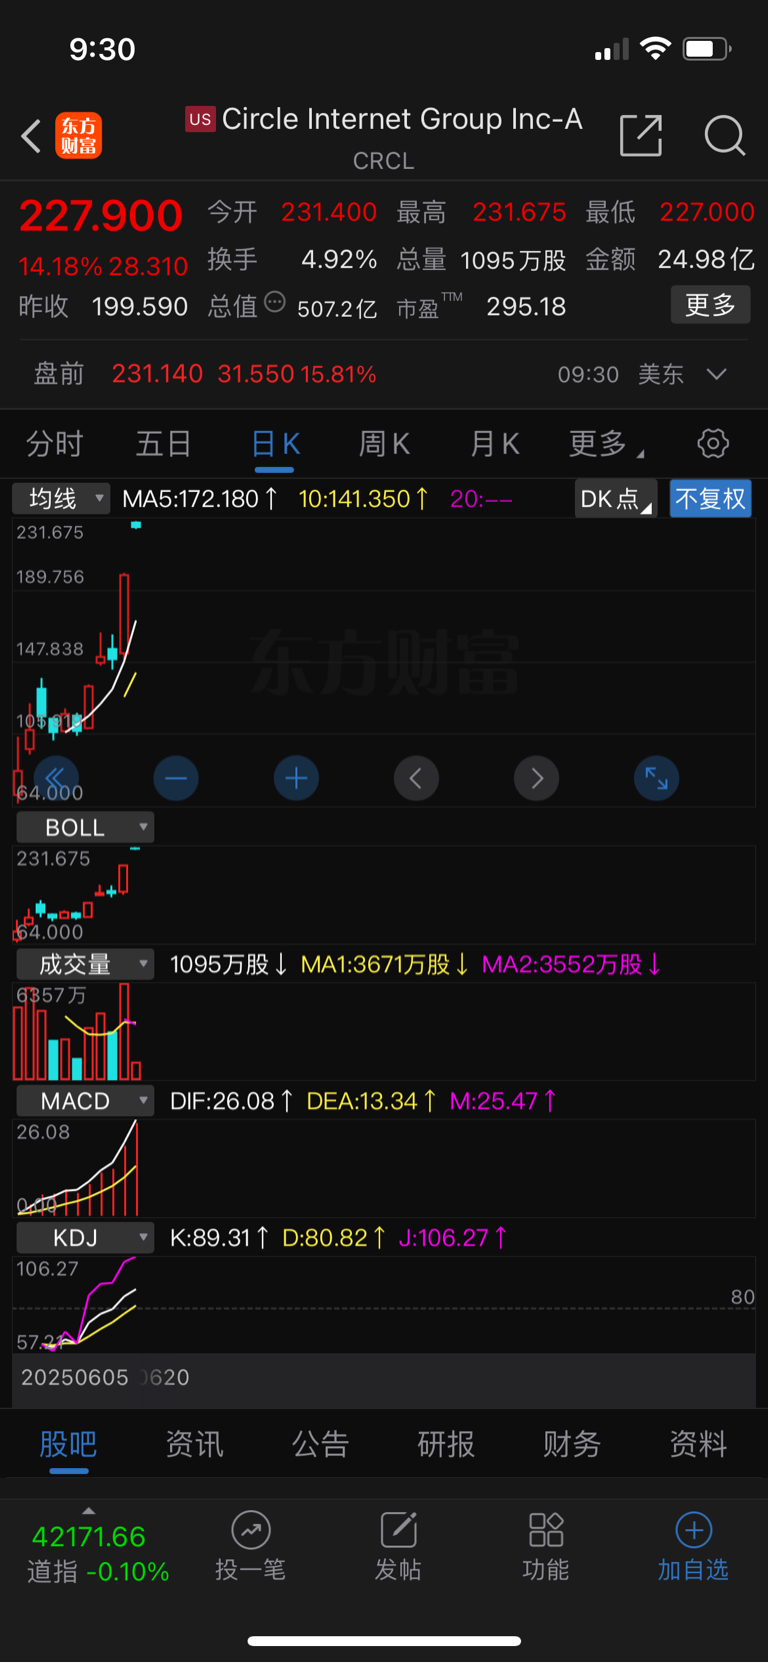This screenshot has width=768, height=1663.
Task: Open chart settings gear icon
Action: 713,443
